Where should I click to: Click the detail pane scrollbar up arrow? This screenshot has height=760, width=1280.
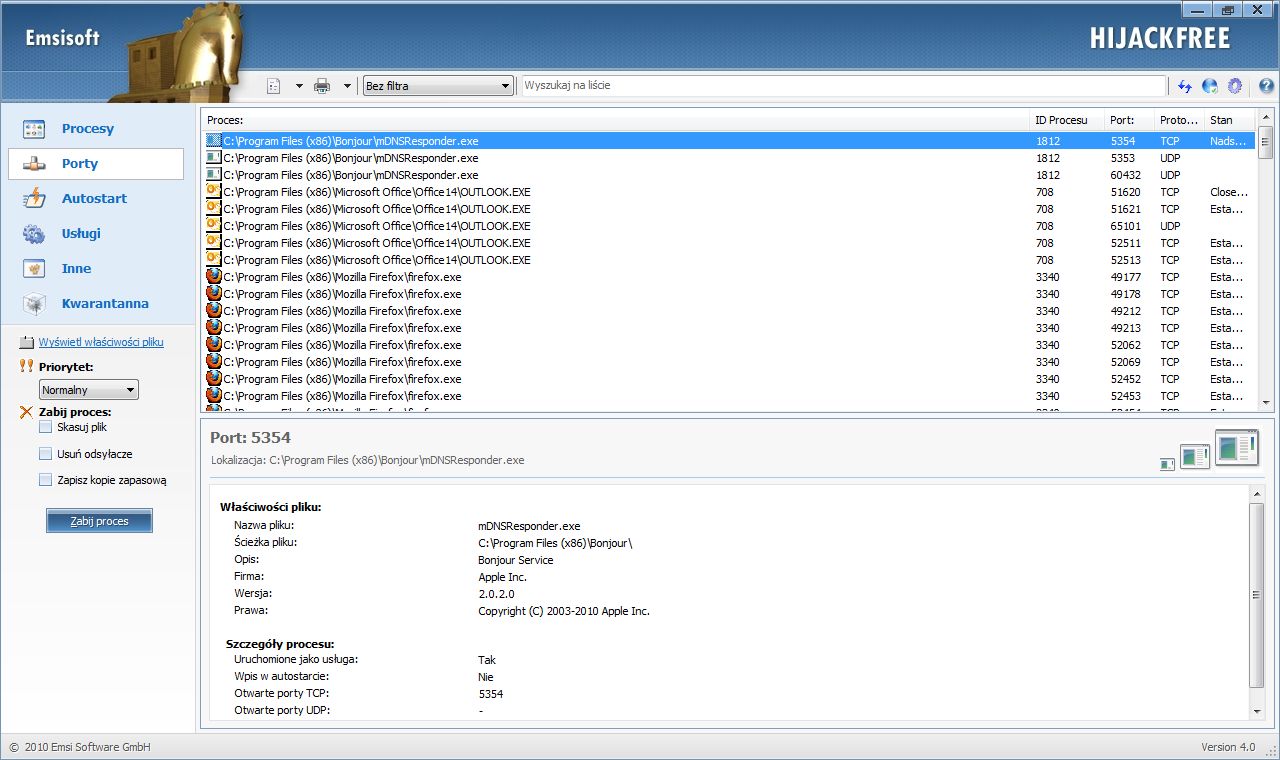coord(1258,494)
